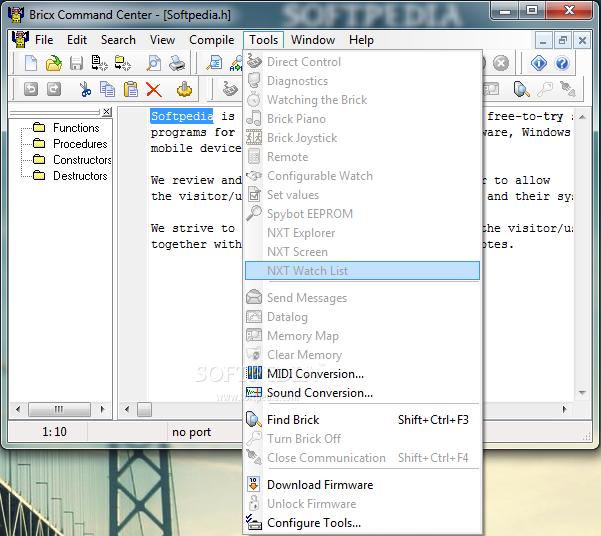Select Download Firmware menu entry
This screenshot has width=601, height=536.
362,485
